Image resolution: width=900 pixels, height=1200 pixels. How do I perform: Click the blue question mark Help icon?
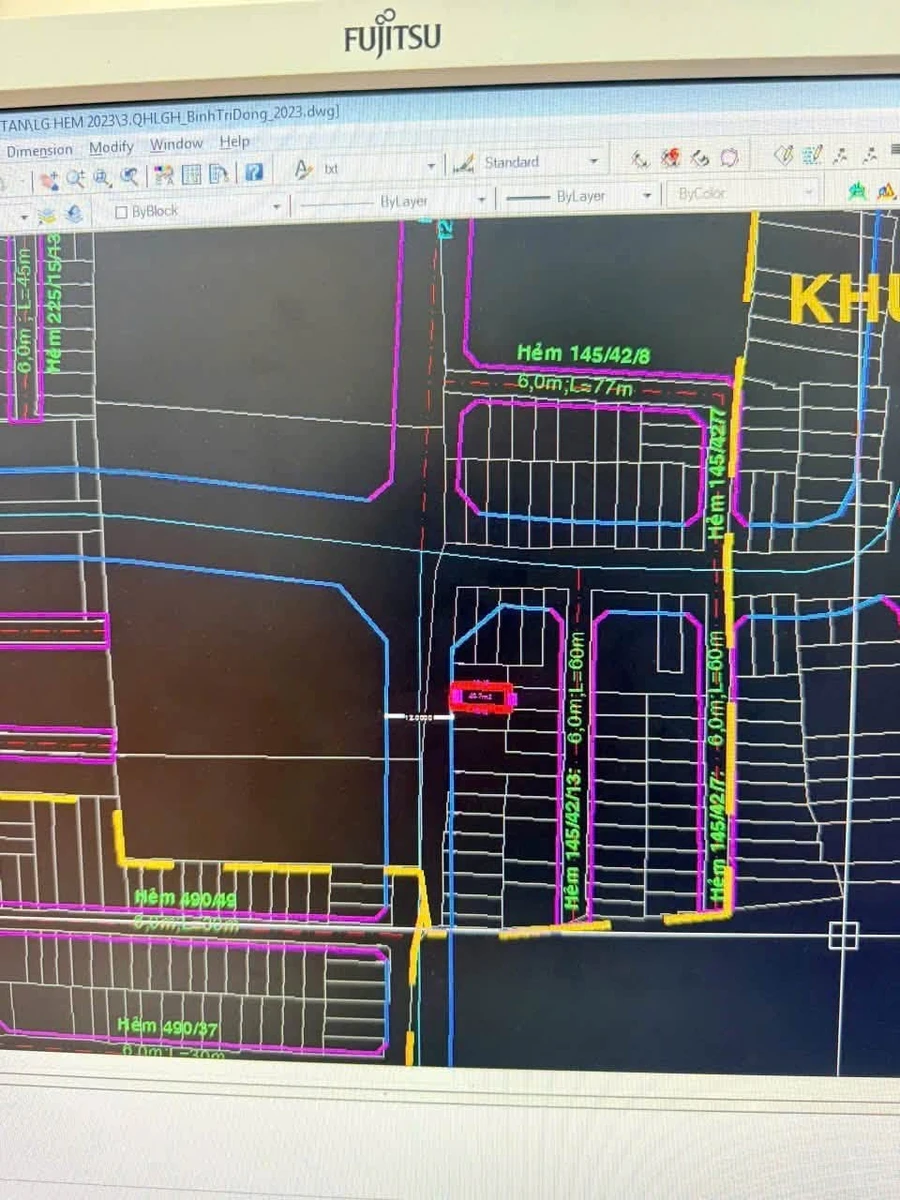(254, 171)
